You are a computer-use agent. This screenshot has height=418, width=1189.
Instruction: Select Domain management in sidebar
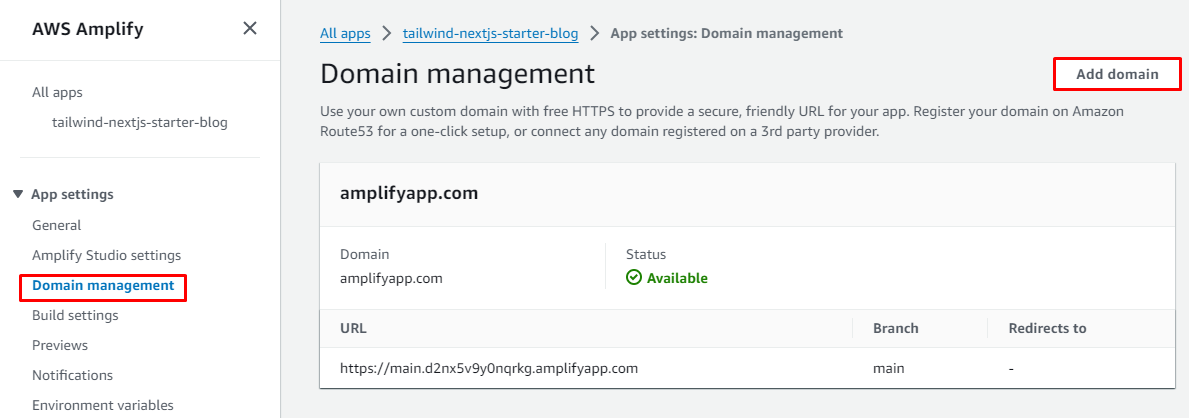click(103, 285)
